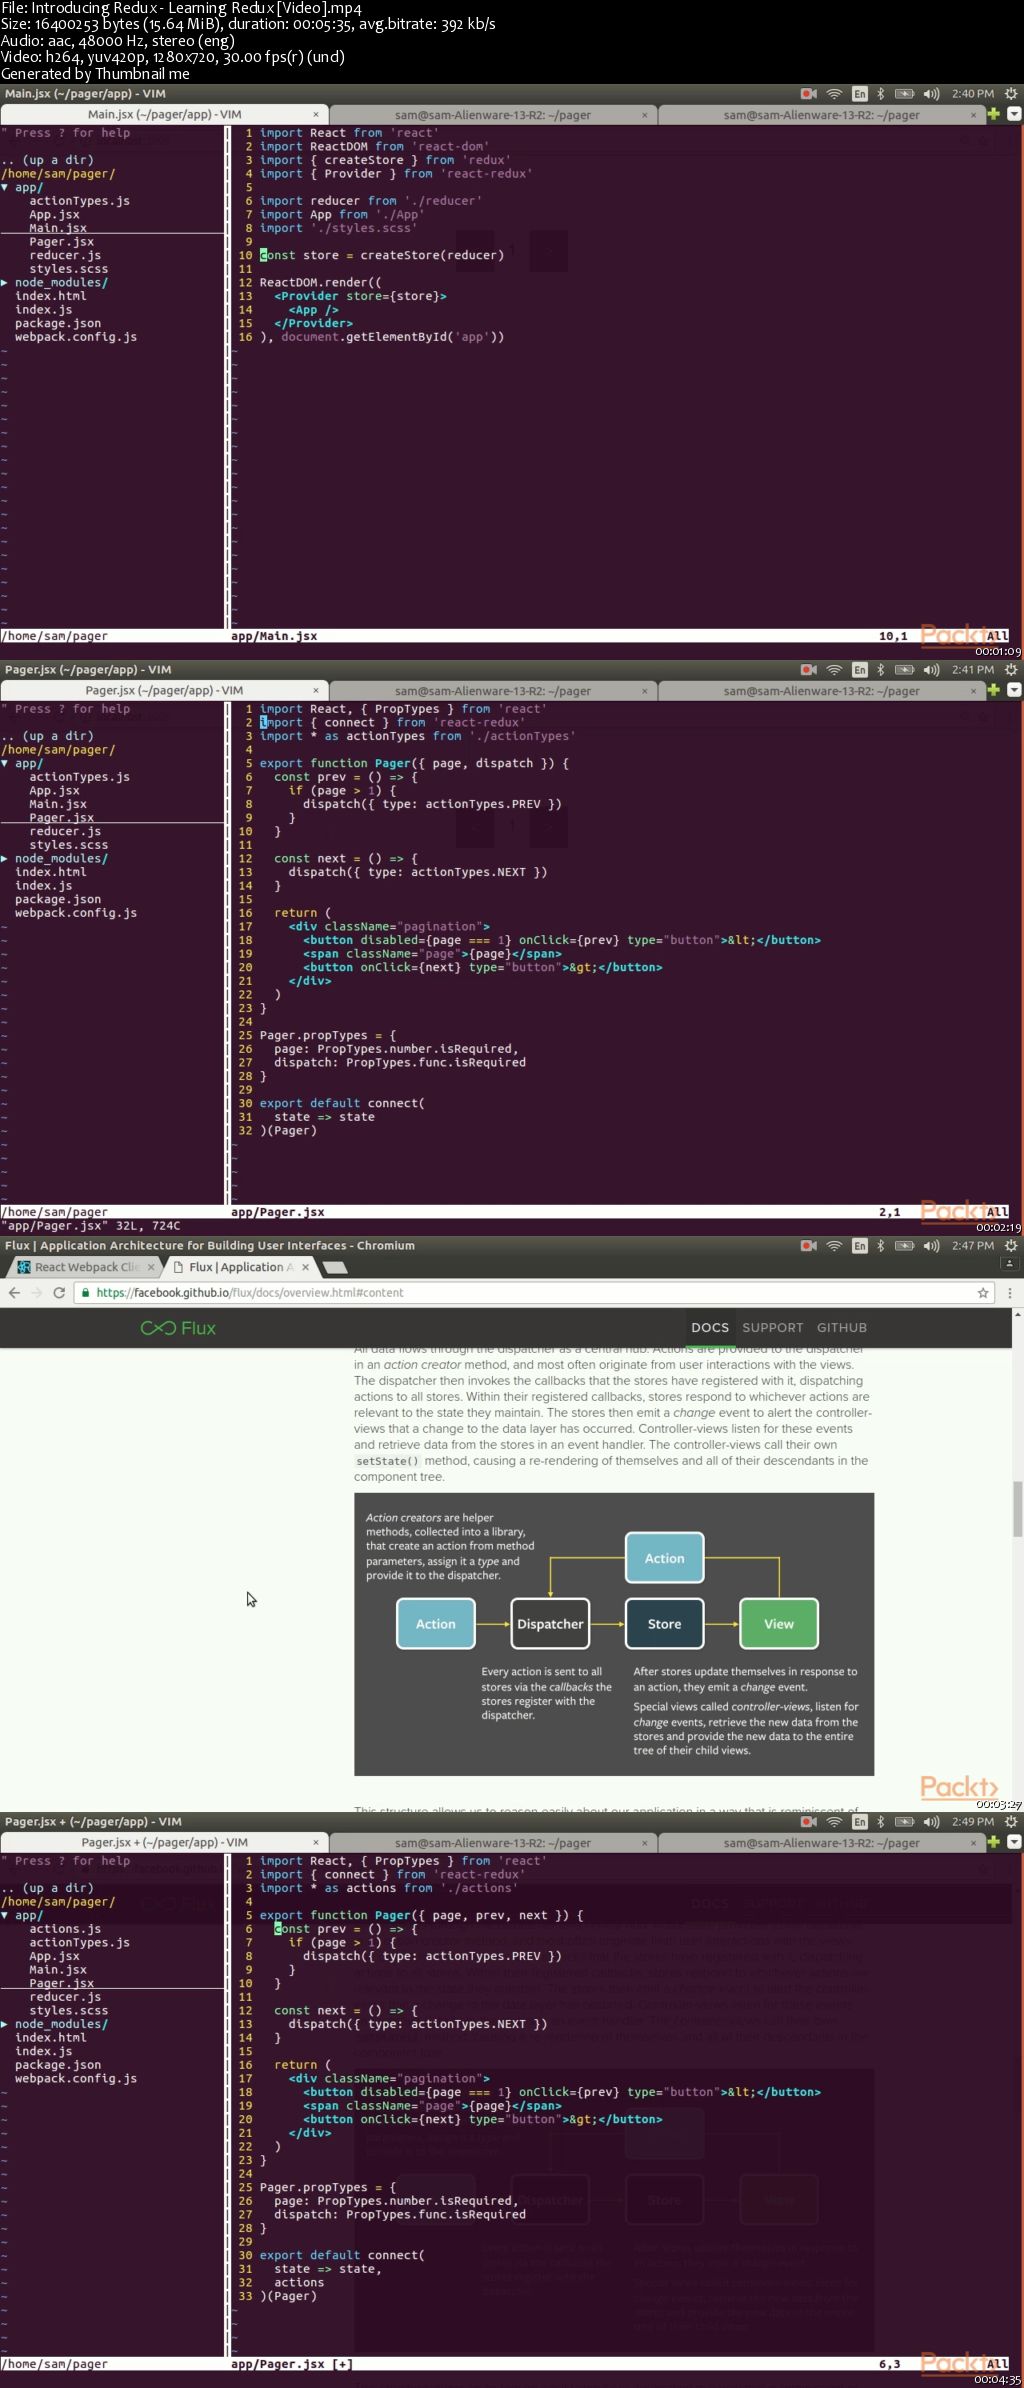The image size is (1024, 2388).
Task: Switch to the Flux | Application browser tab
Action: click(240, 1267)
